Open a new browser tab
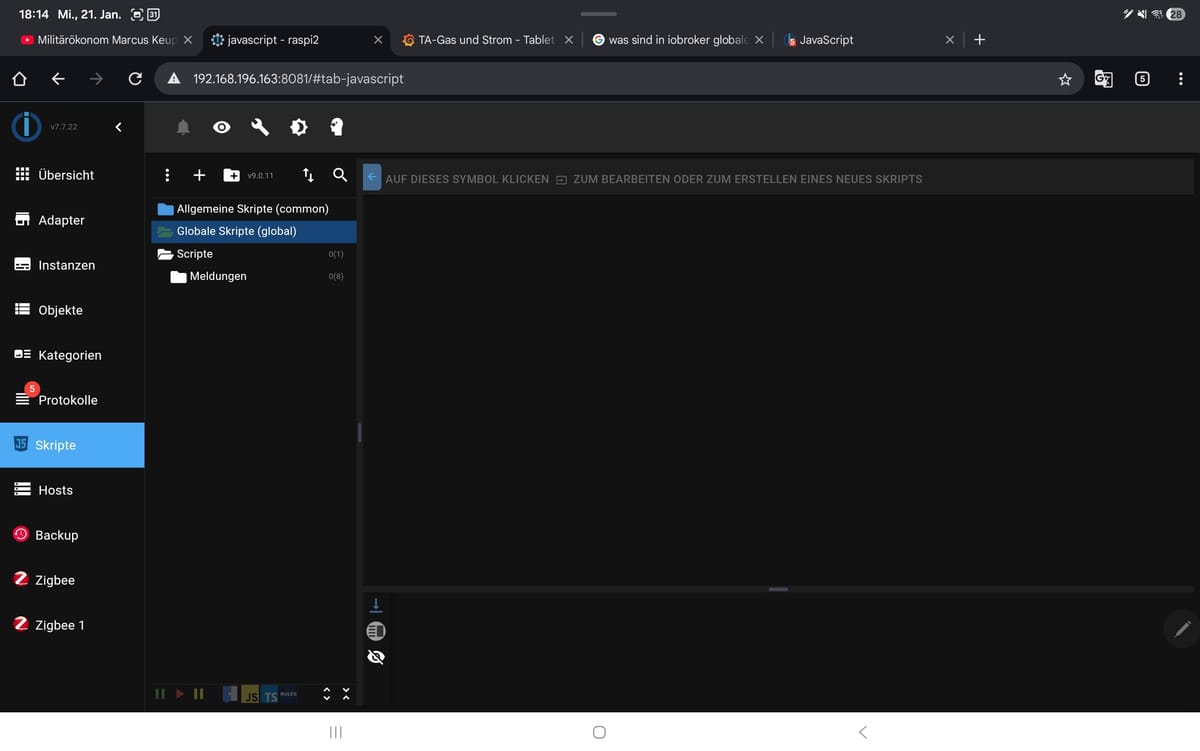This screenshot has width=1200, height=751. click(x=979, y=40)
